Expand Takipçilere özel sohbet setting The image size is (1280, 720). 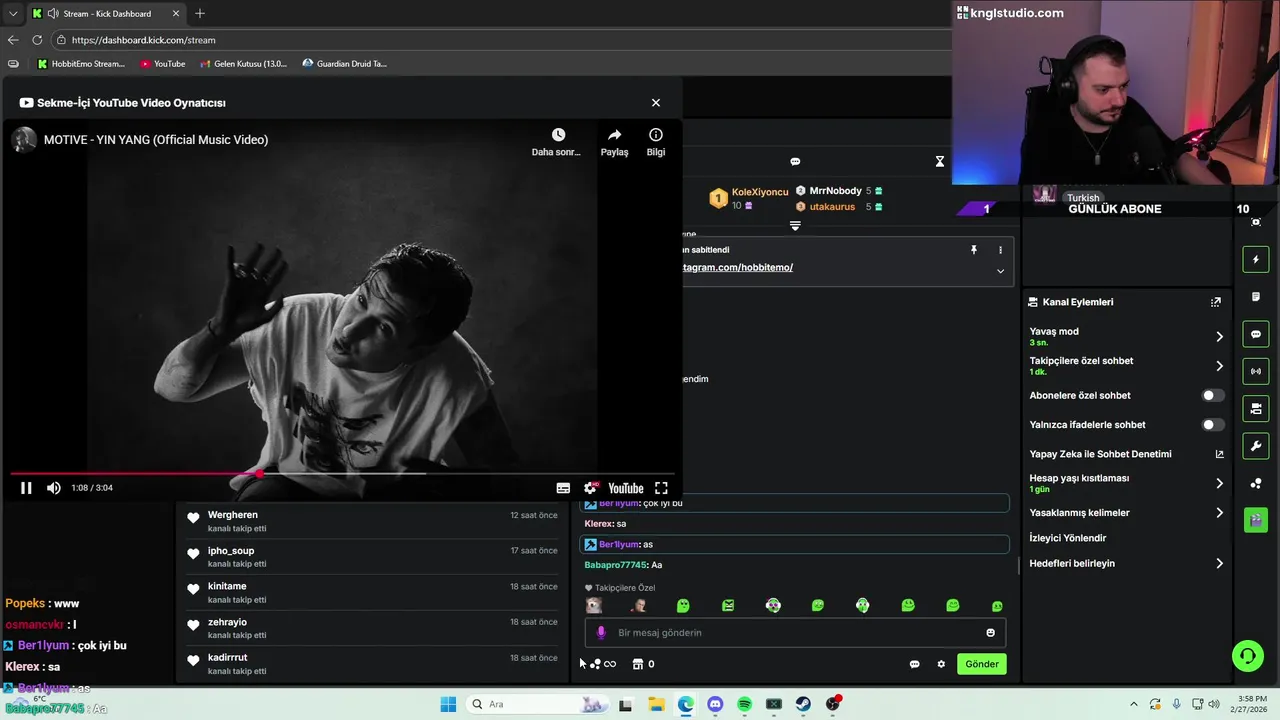[x=1126, y=366]
